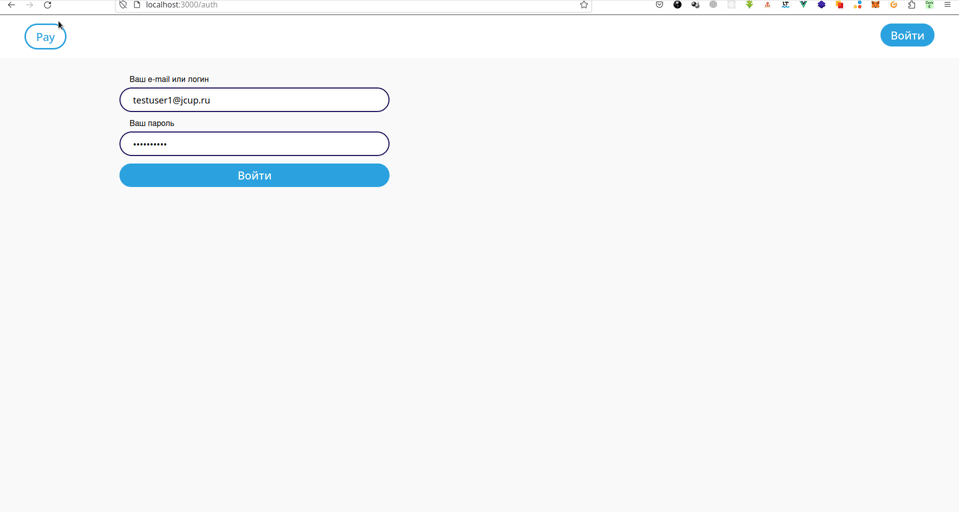Open the LanguageTool LT extension
Screen dimensions: 959x512
coord(785,5)
